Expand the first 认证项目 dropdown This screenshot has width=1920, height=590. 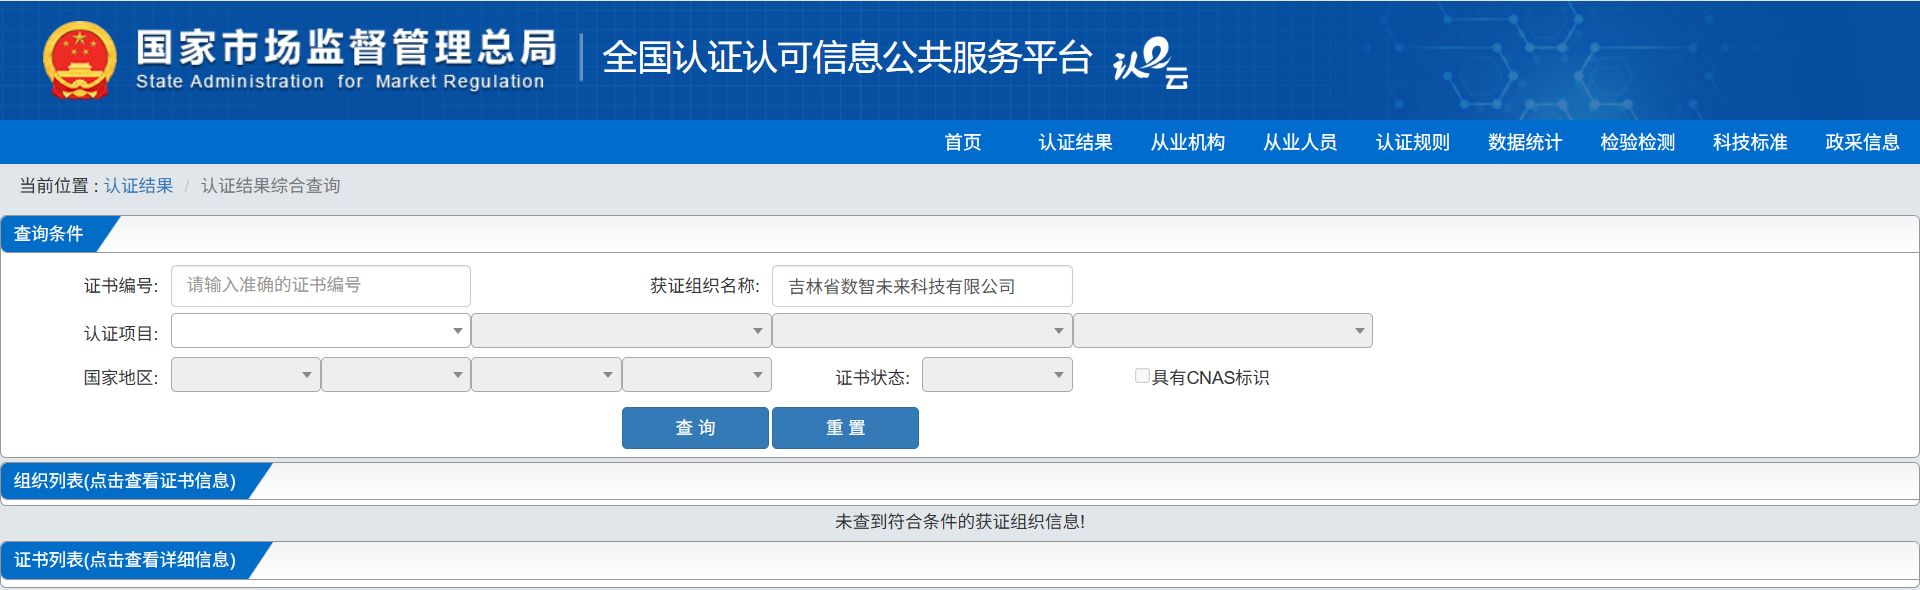[321, 331]
